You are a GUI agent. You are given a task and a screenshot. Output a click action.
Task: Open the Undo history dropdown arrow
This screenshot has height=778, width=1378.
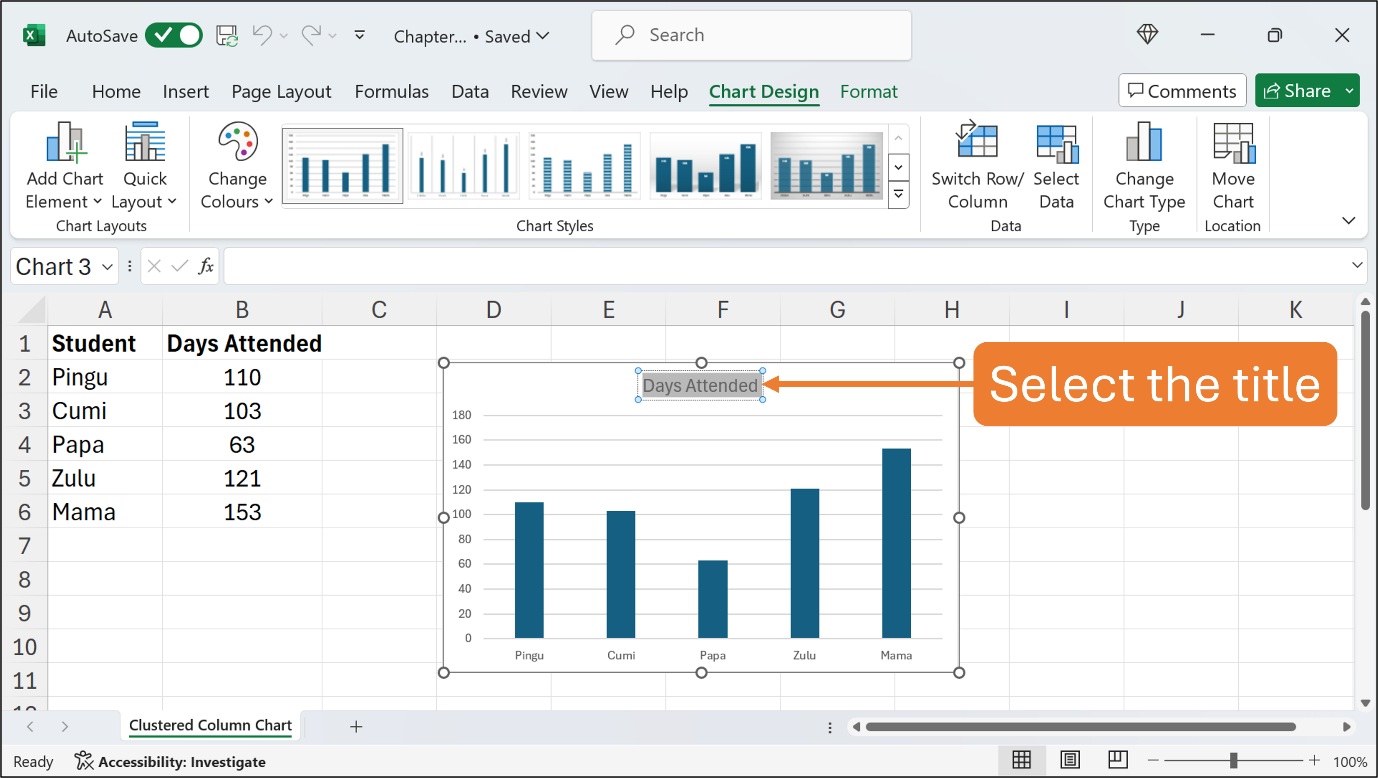pos(284,36)
